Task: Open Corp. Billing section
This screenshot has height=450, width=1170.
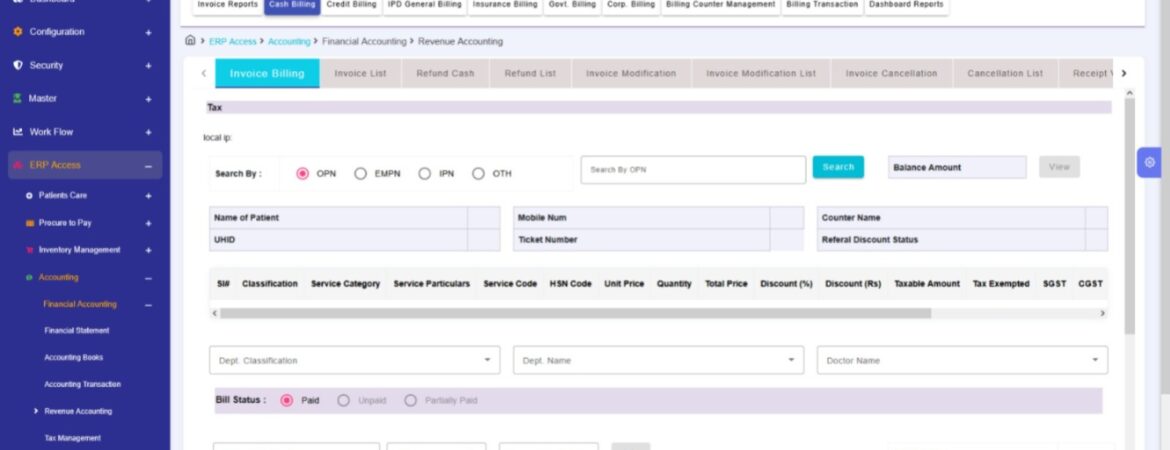Action: [x=631, y=5]
